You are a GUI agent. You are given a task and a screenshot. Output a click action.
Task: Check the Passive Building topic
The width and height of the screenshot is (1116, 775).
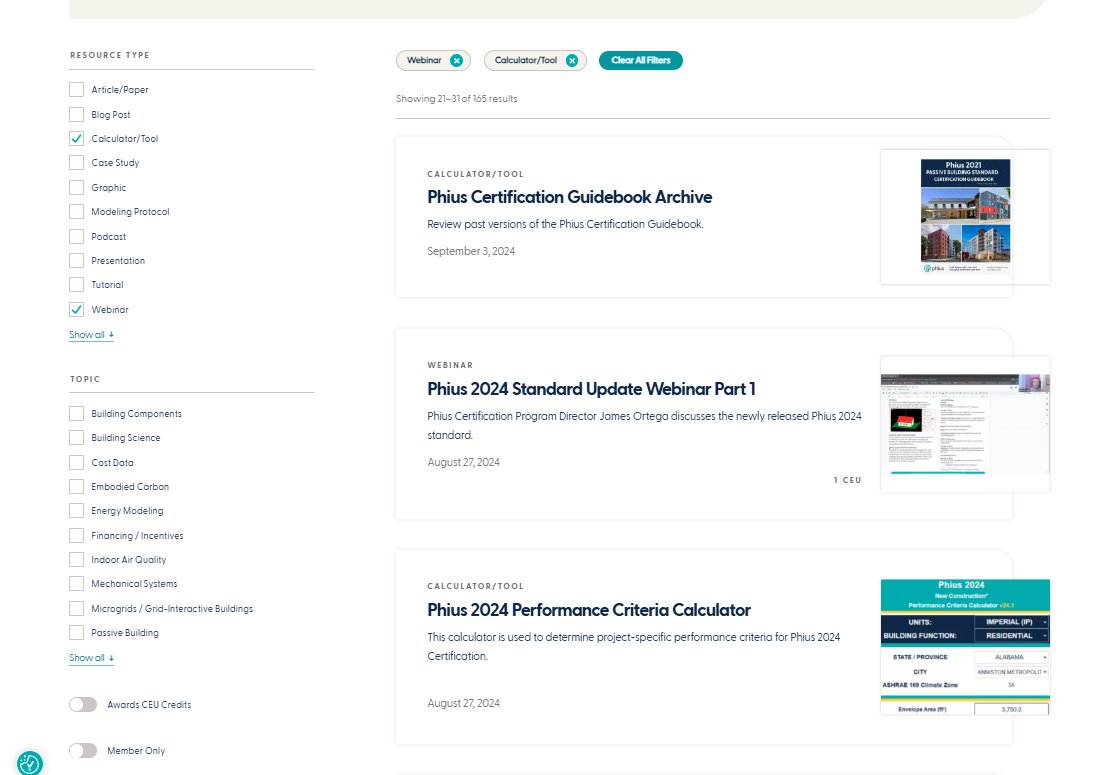76,632
